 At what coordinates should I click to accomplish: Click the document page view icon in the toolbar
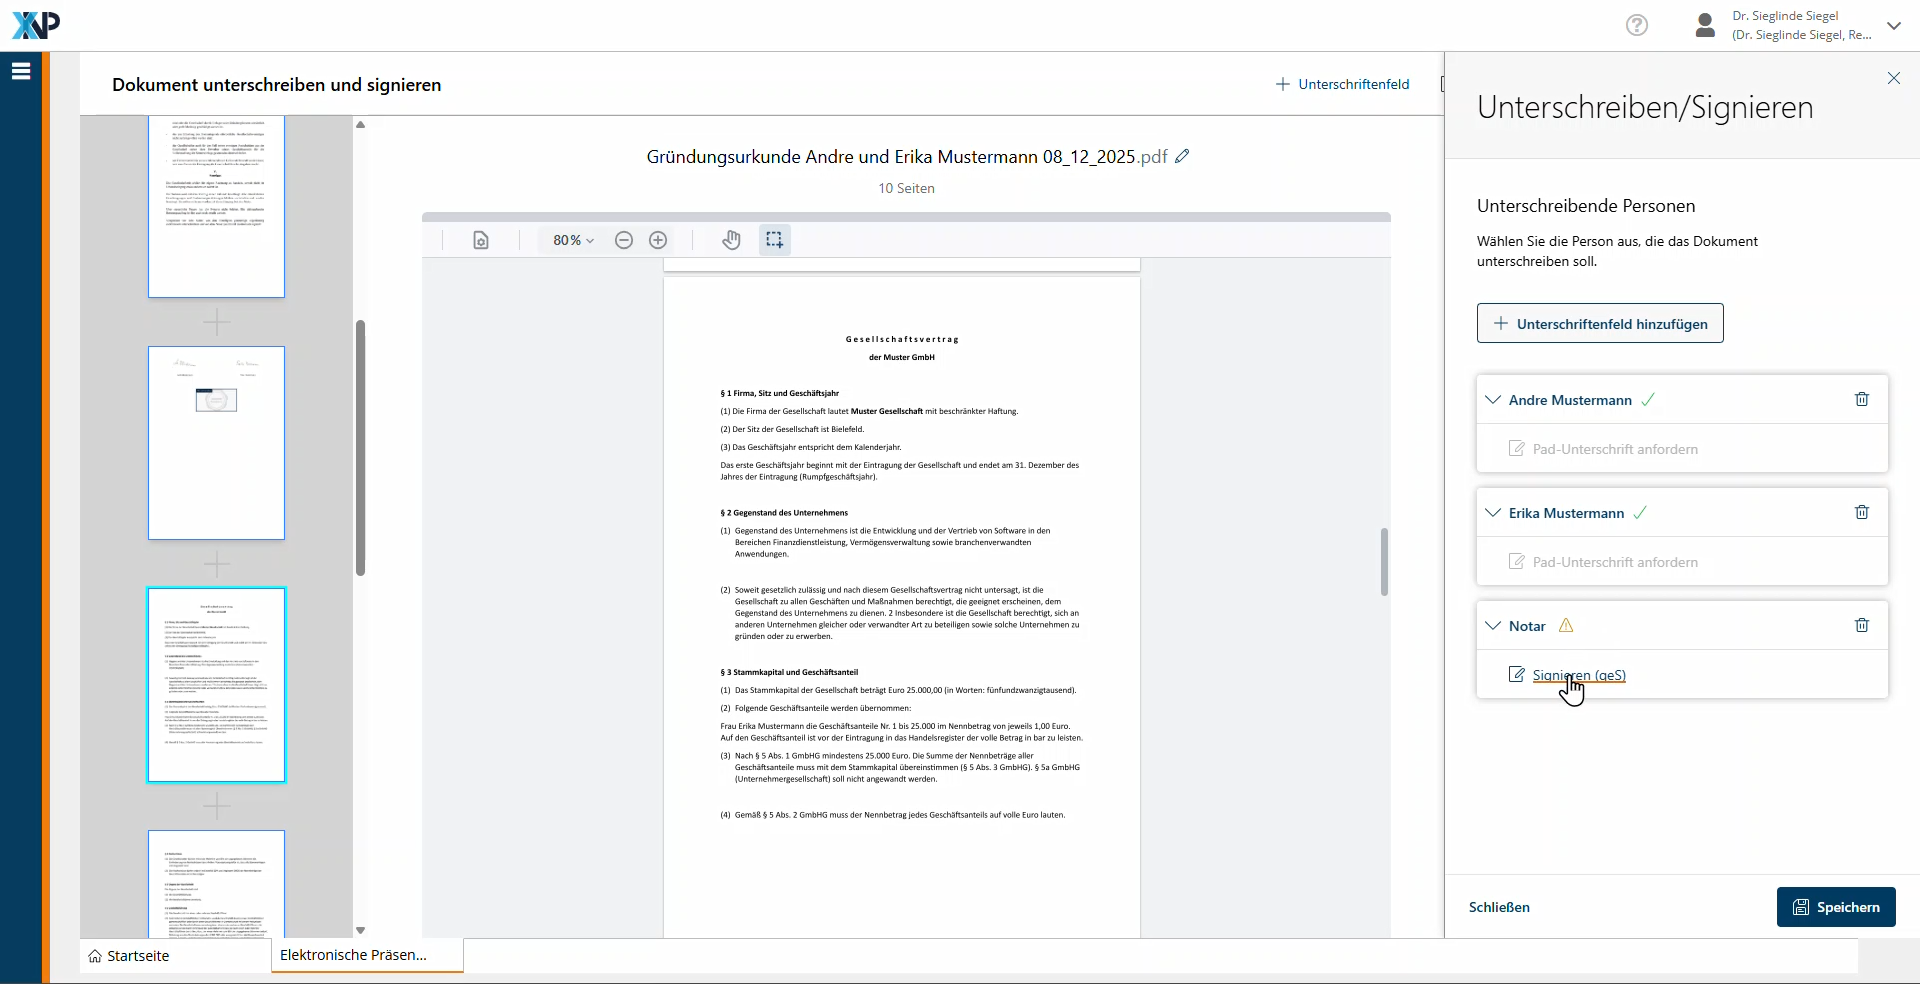tap(481, 240)
